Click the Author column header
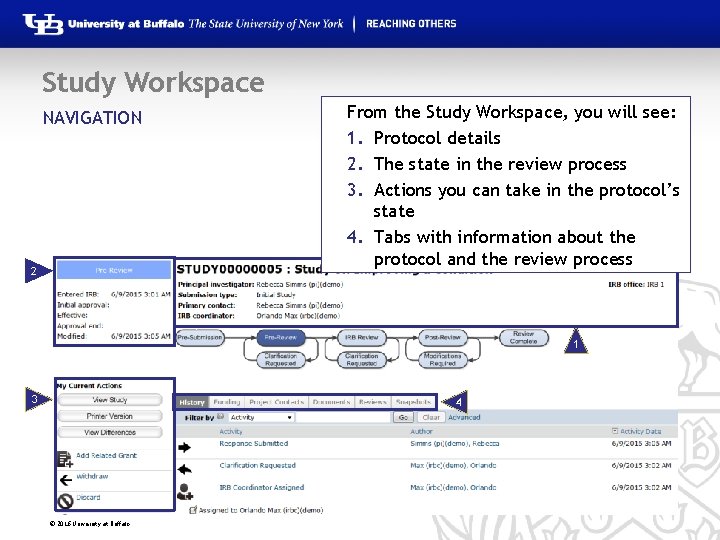Image resolution: width=720 pixels, height=540 pixels. coord(421,432)
